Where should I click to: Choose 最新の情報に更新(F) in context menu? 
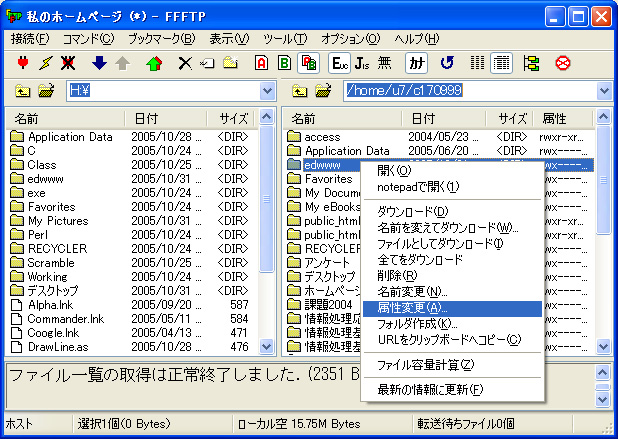452,390
